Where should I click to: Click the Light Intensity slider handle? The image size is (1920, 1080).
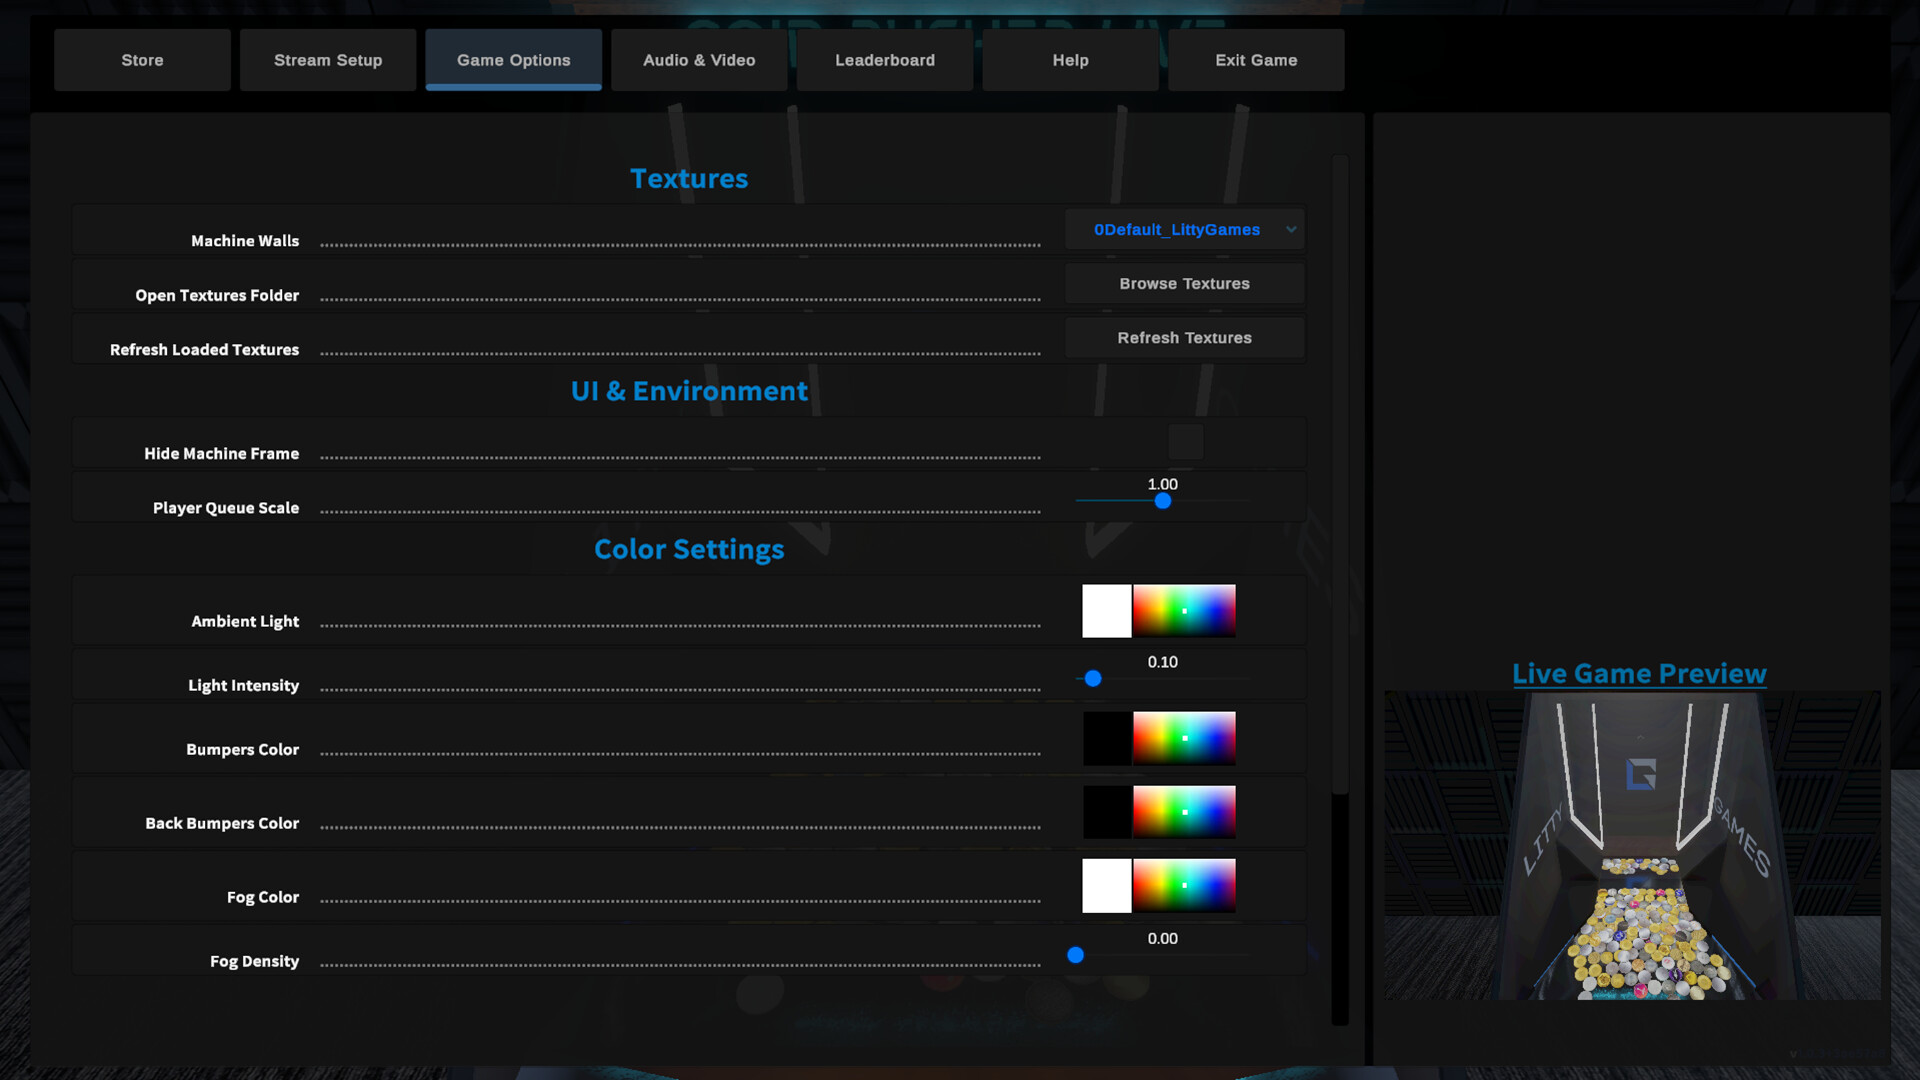click(1093, 679)
